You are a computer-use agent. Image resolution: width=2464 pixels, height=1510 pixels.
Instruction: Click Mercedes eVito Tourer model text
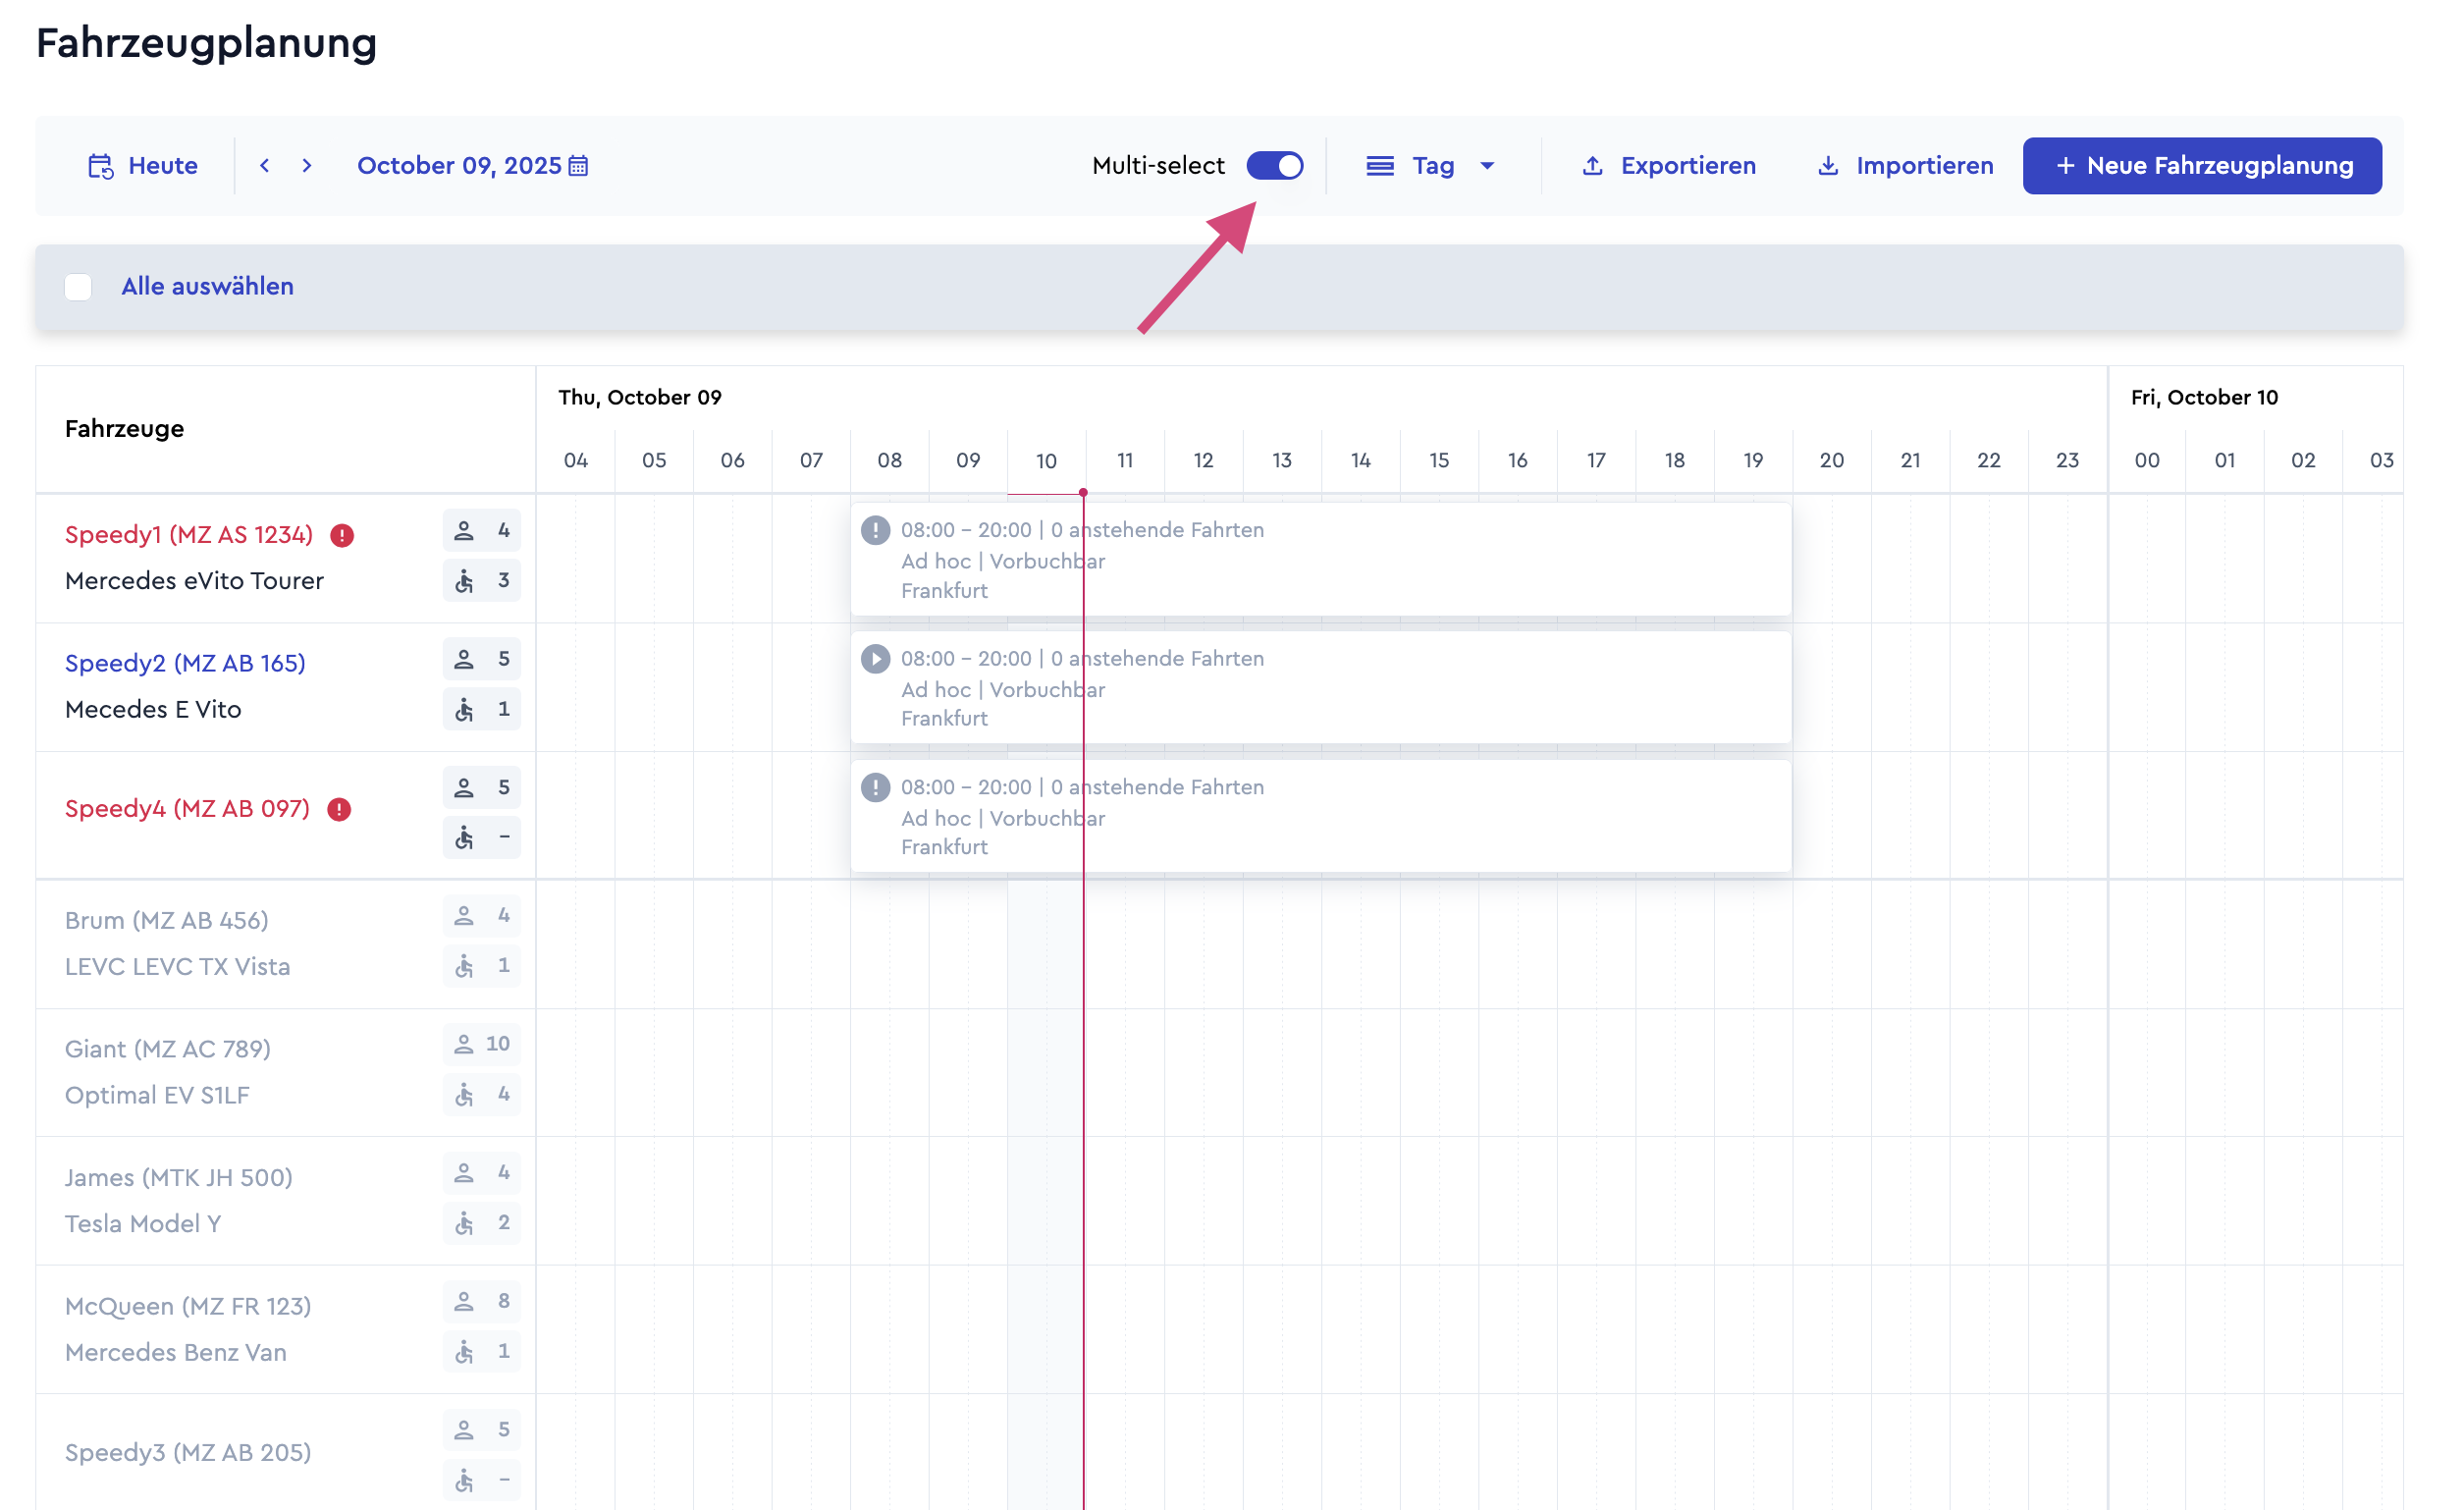[x=194, y=581]
